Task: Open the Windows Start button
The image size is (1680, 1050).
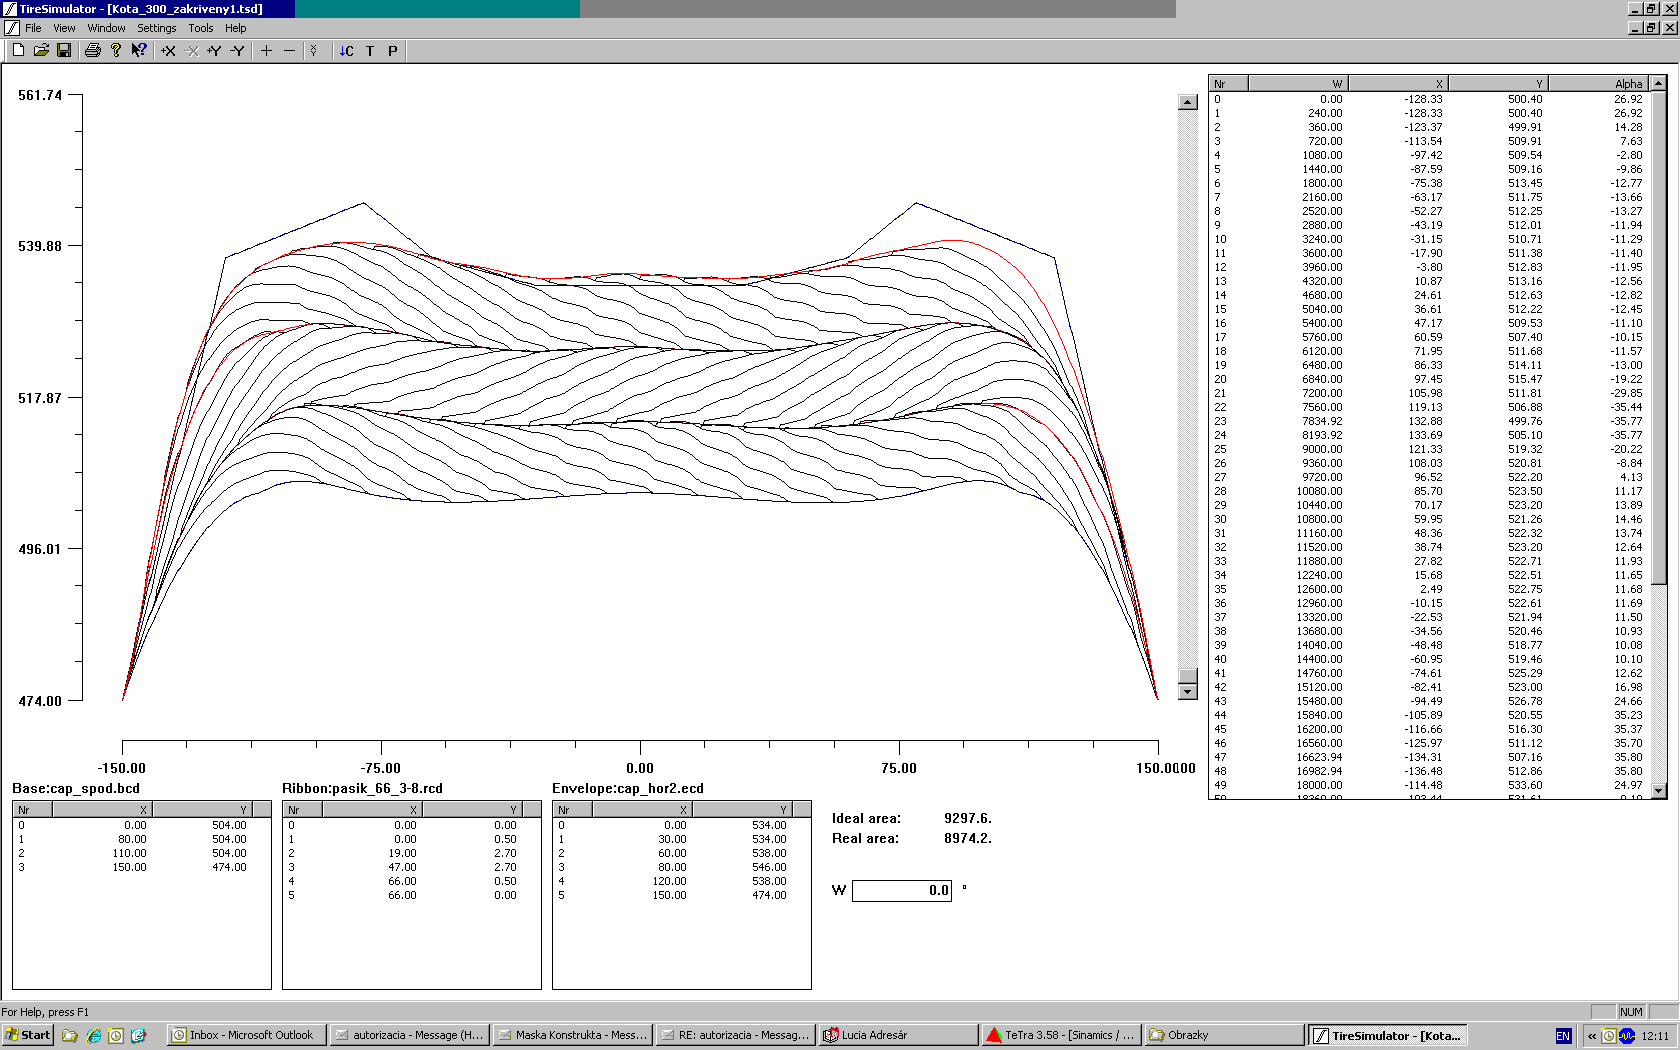Action: (x=28, y=1035)
